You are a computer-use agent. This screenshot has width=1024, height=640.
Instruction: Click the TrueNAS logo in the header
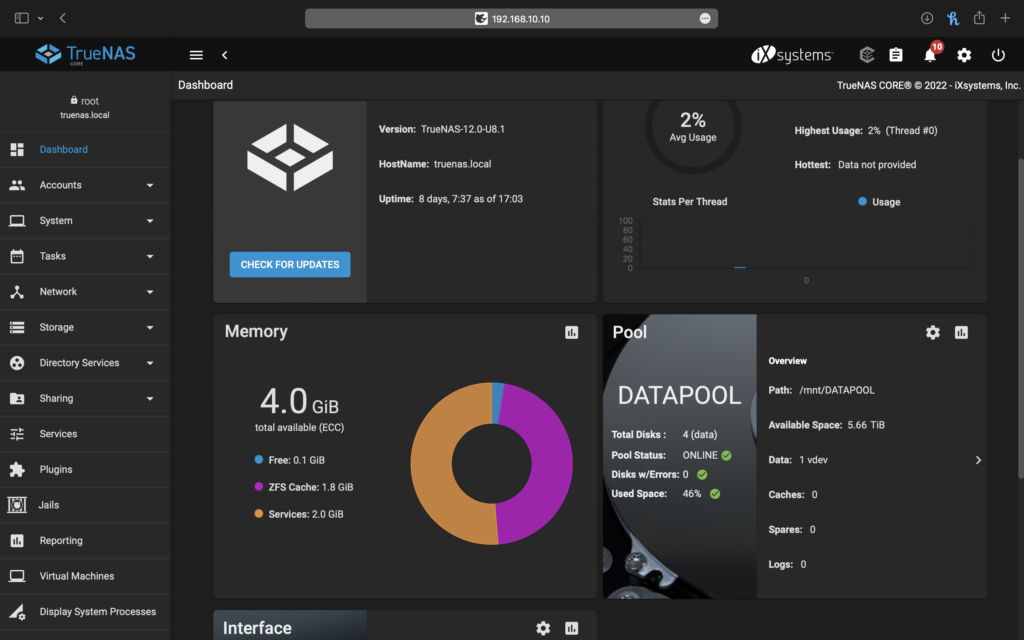point(85,54)
